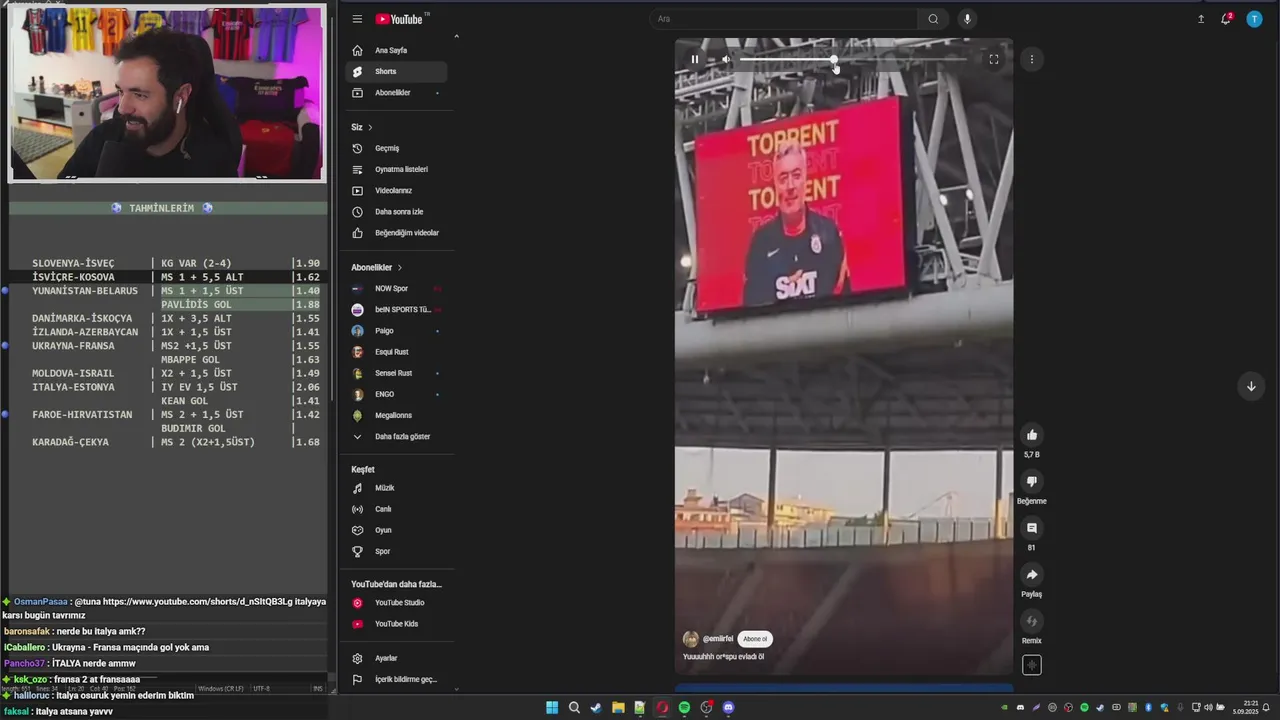Select Shorts in the sidebar
This screenshot has width=1280, height=720.
coord(396,72)
